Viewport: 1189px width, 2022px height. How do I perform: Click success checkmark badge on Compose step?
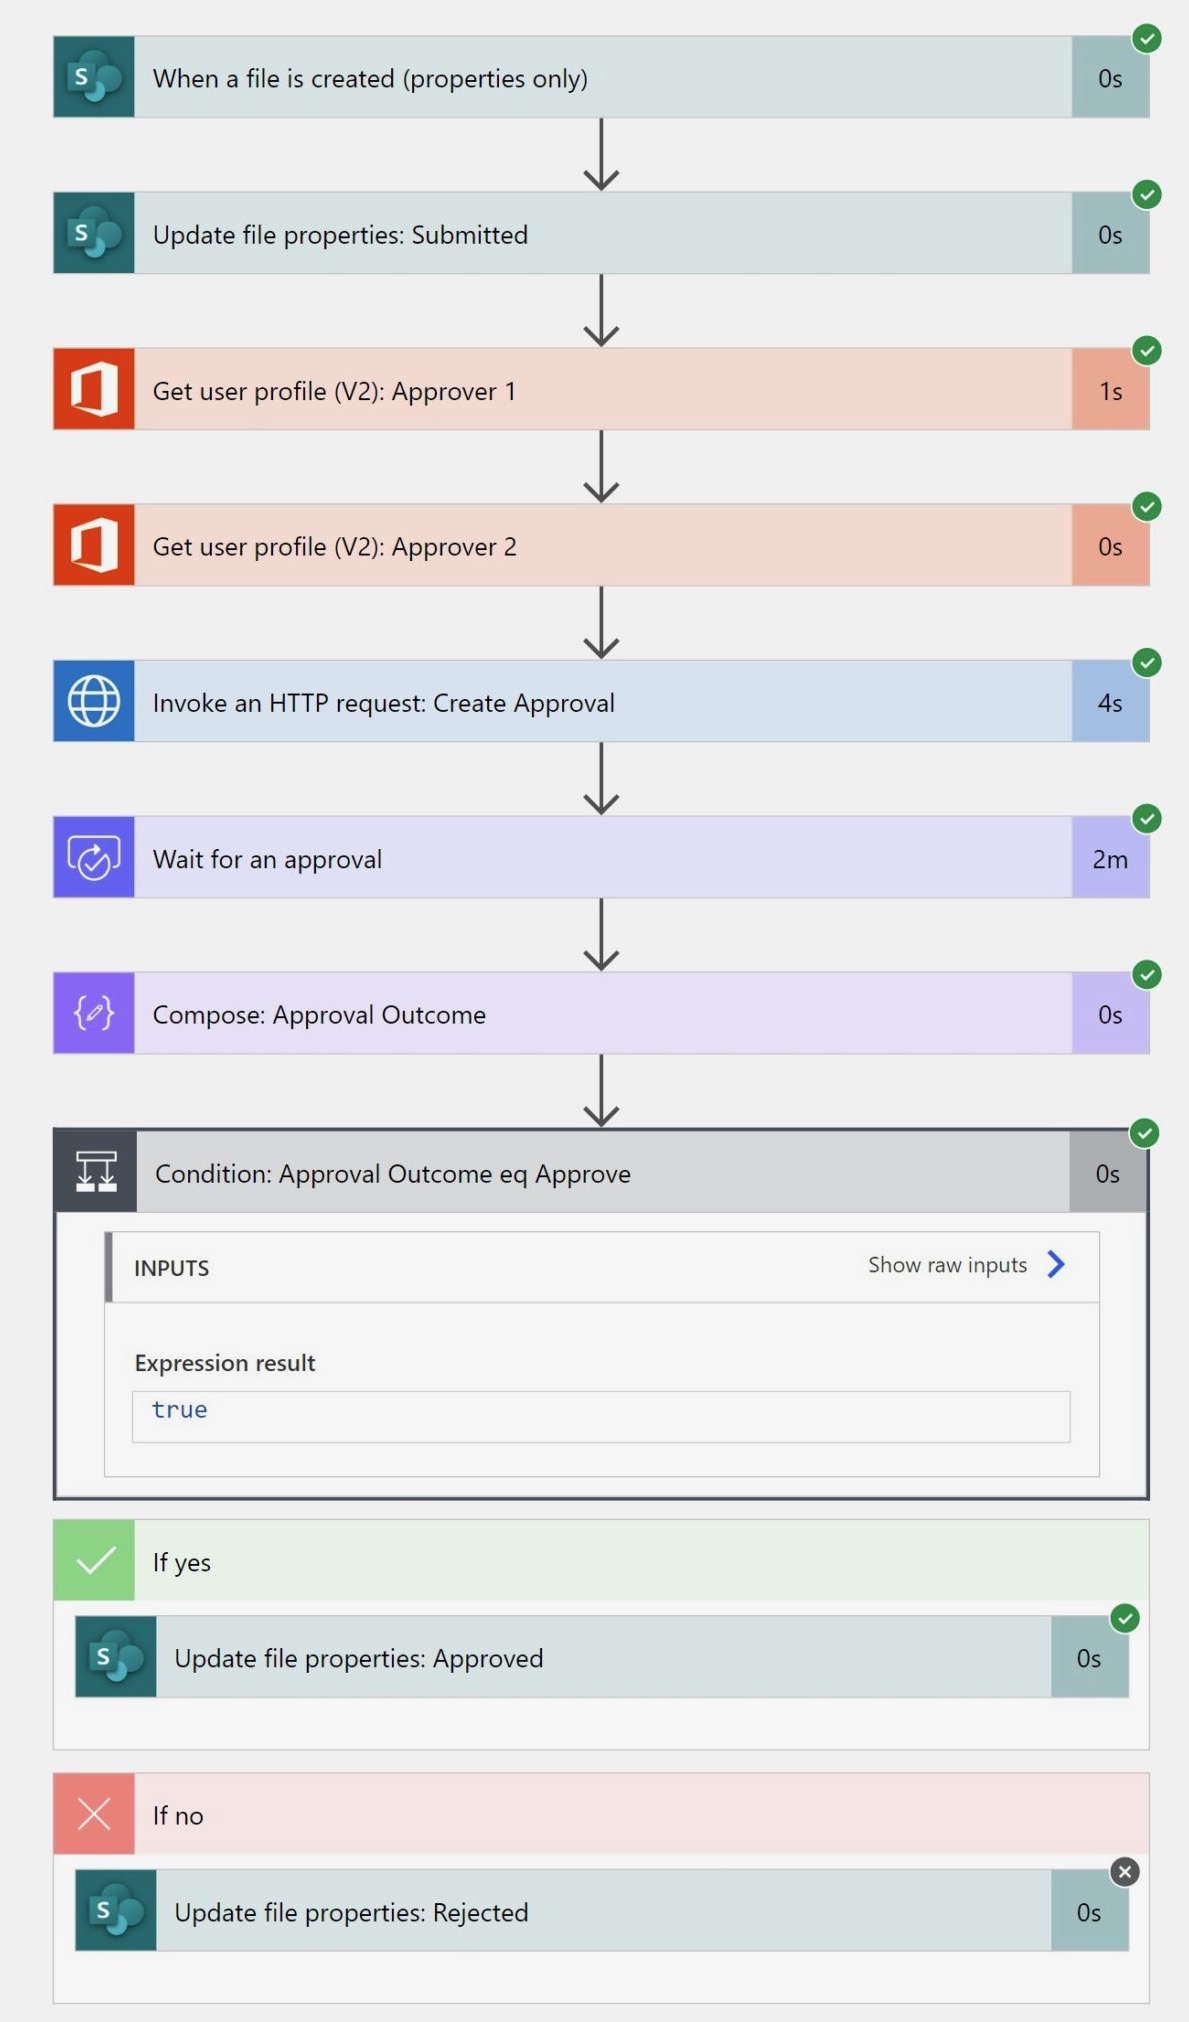1147,975
